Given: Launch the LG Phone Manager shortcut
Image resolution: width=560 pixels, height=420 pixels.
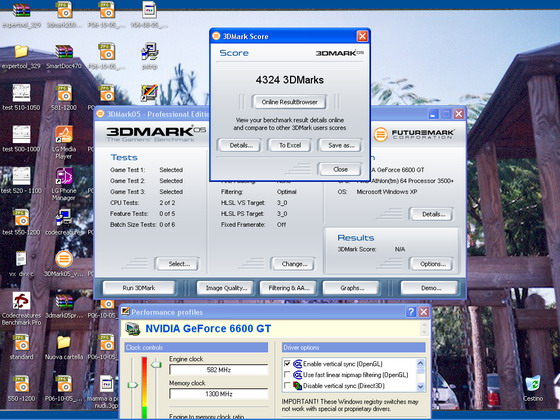Looking at the screenshot, I should (x=64, y=176).
